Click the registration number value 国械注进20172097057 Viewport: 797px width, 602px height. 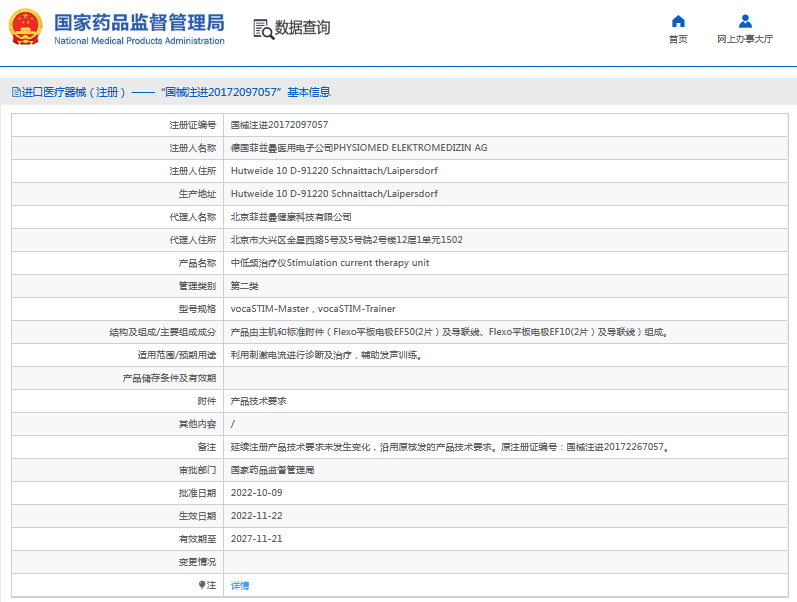(x=279, y=125)
